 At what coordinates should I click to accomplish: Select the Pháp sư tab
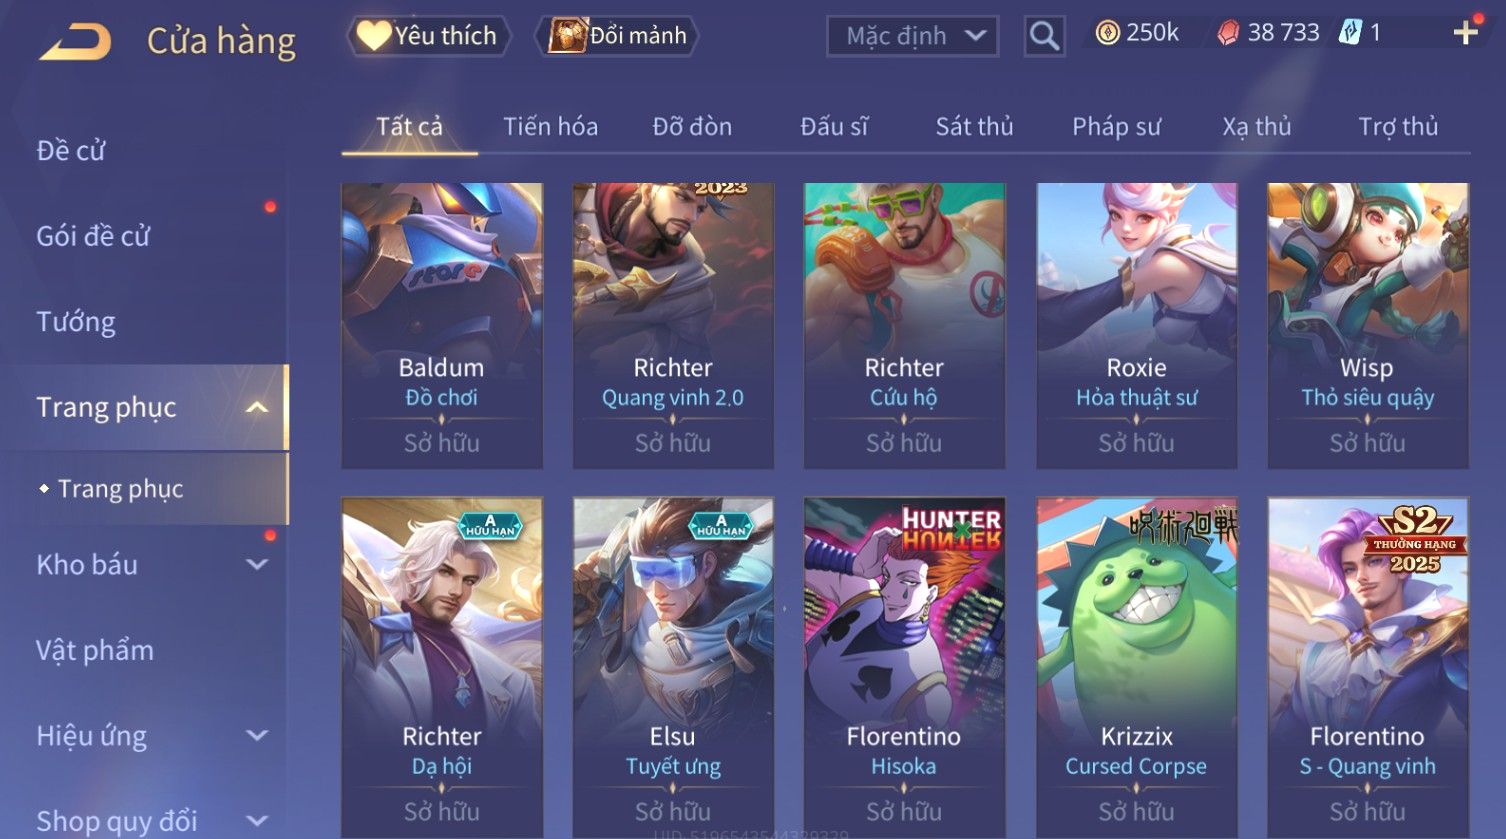[x=1116, y=126]
